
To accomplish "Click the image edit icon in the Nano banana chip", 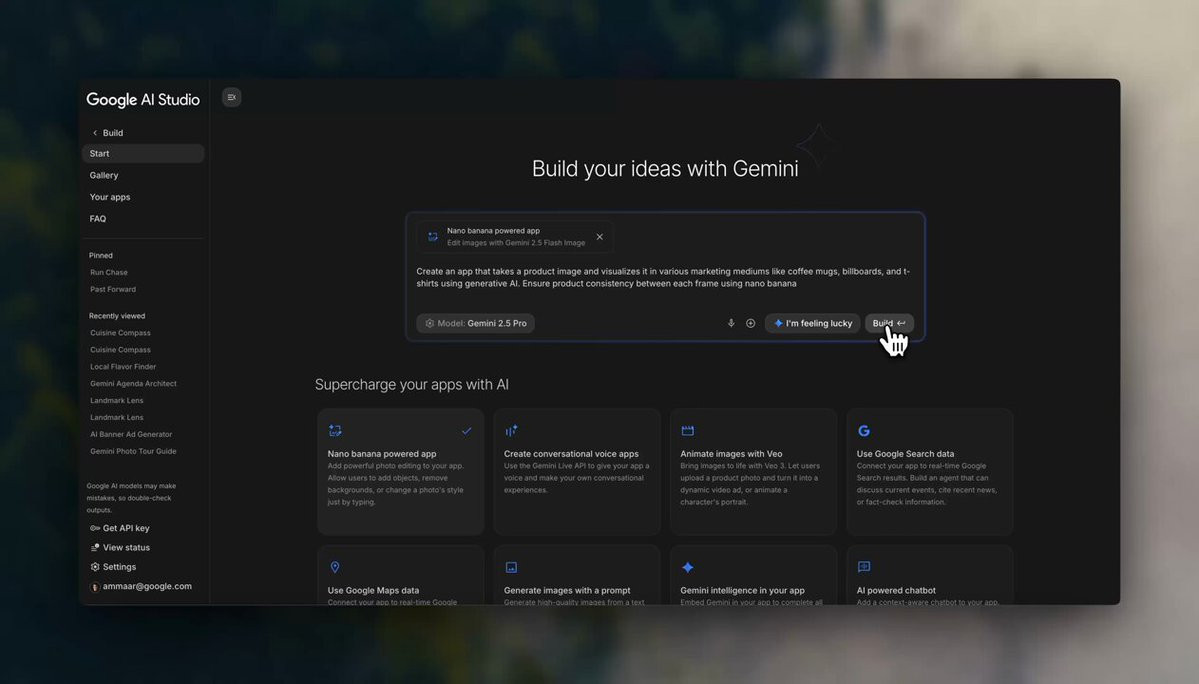I will (433, 237).
